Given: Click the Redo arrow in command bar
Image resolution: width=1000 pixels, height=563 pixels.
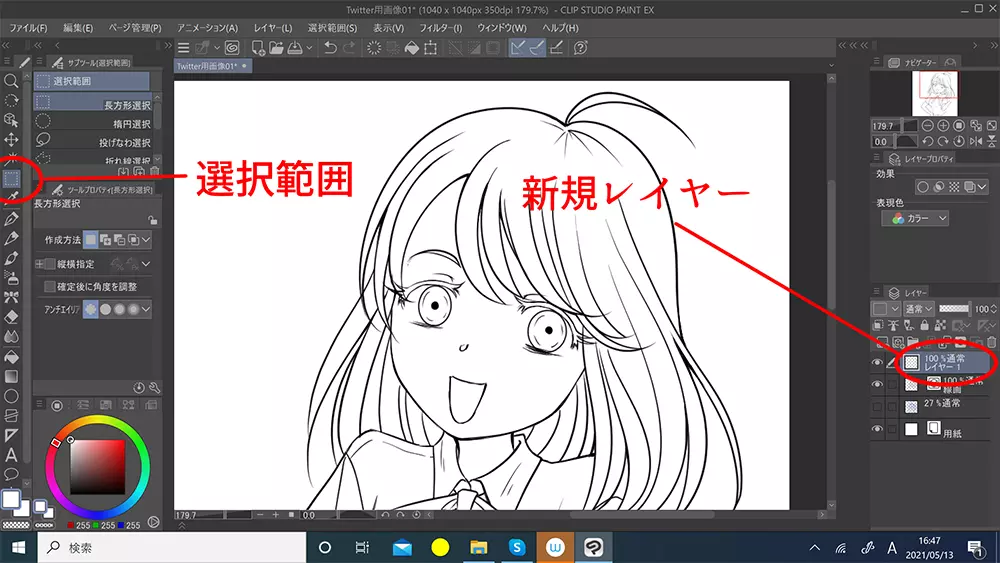Looking at the screenshot, I should 349,48.
